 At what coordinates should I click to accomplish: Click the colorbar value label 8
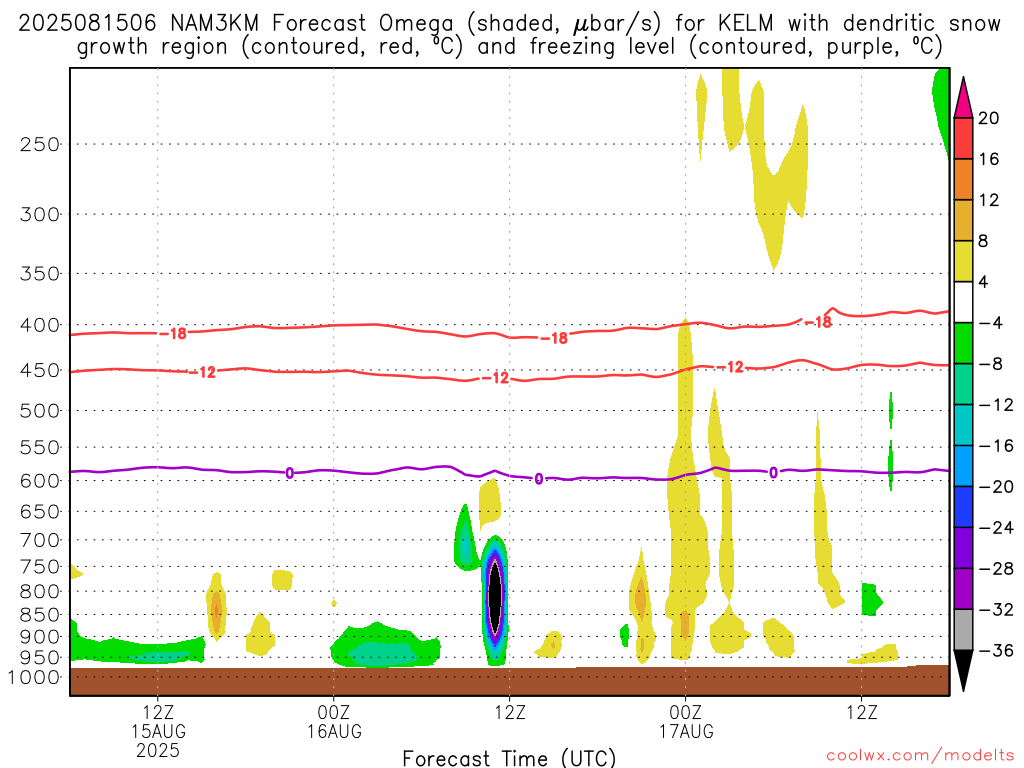(983, 241)
